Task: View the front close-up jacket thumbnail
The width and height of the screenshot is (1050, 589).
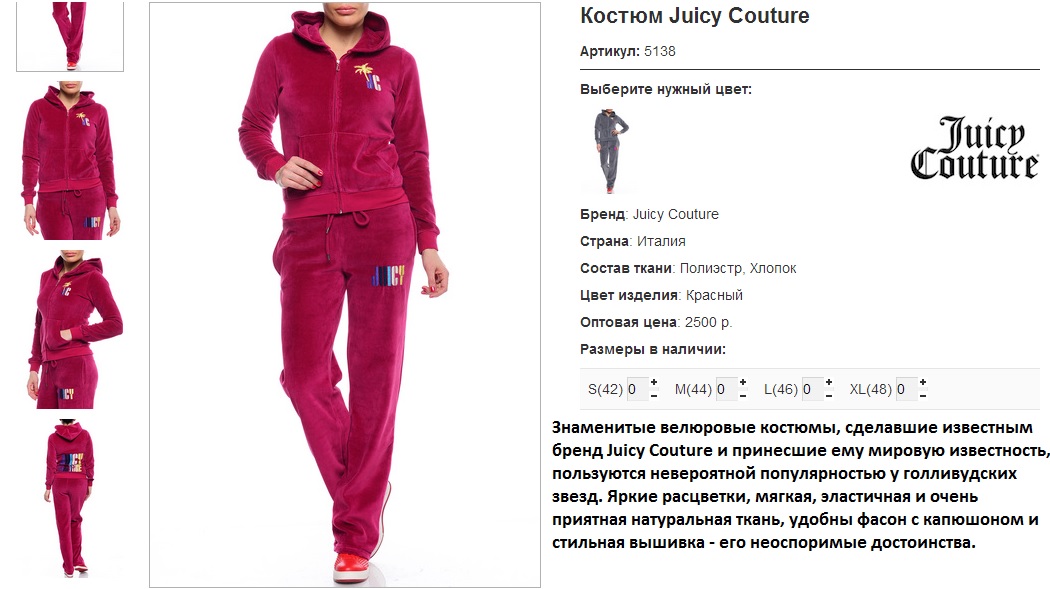Action: 70,161
